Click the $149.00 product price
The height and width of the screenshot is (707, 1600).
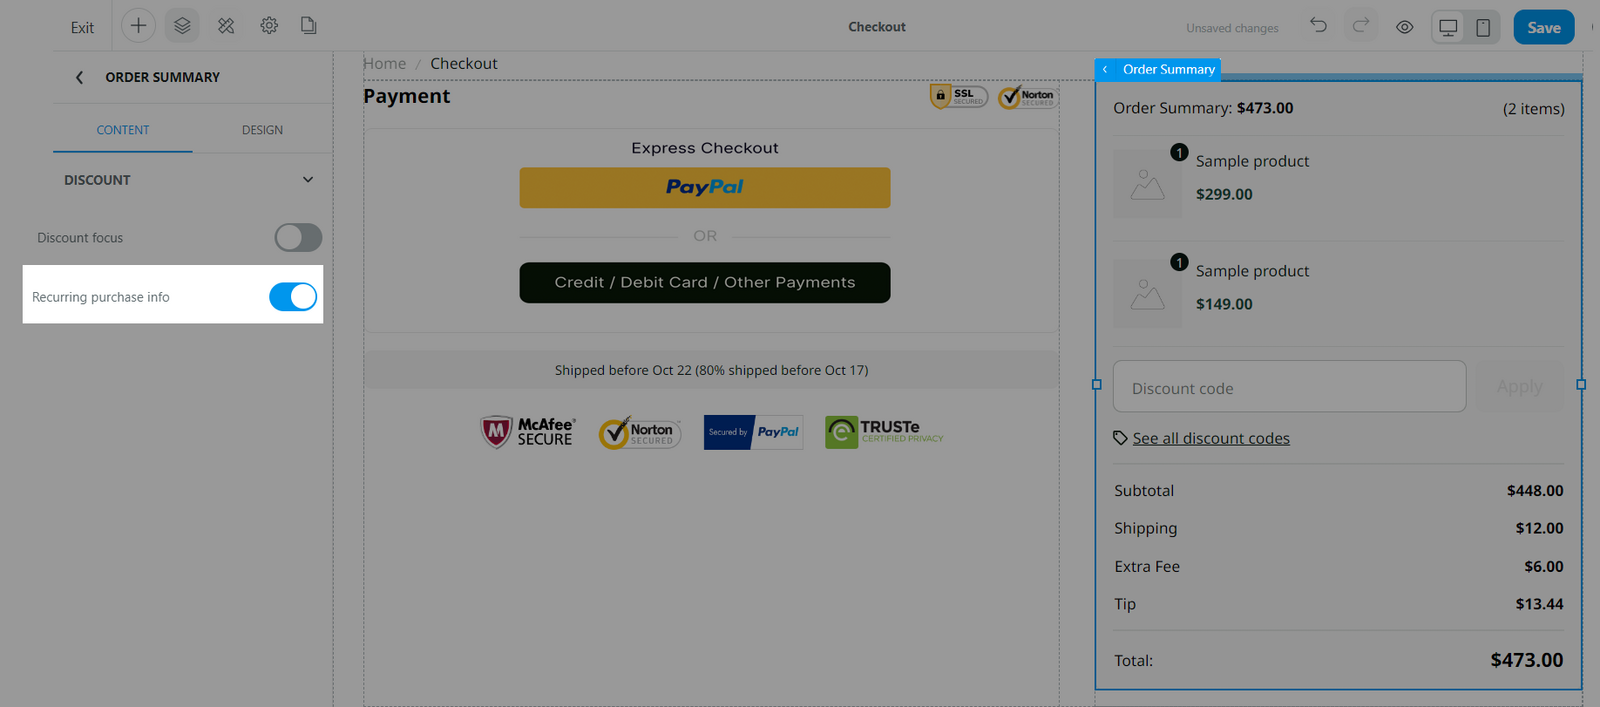click(x=1224, y=304)
